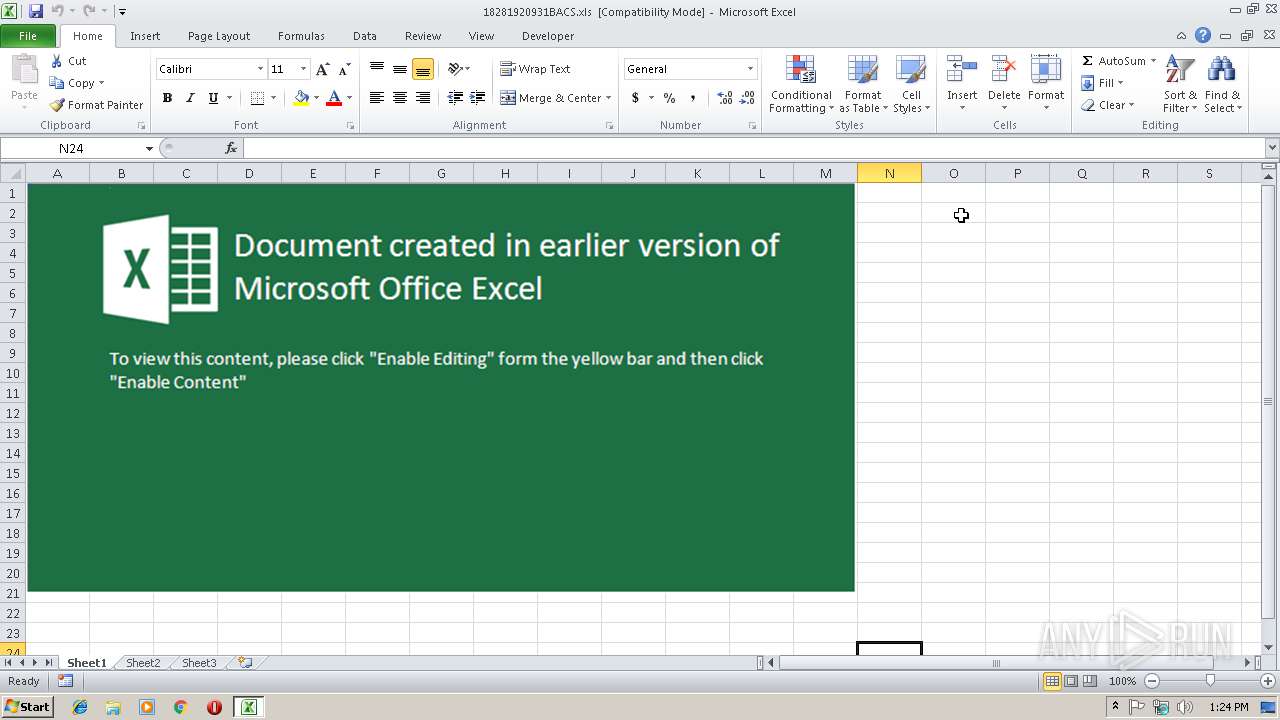This screenshot has height=720, width=1280.
Task: Switch to the Insert ribbon tab
Action: [145, 36]
